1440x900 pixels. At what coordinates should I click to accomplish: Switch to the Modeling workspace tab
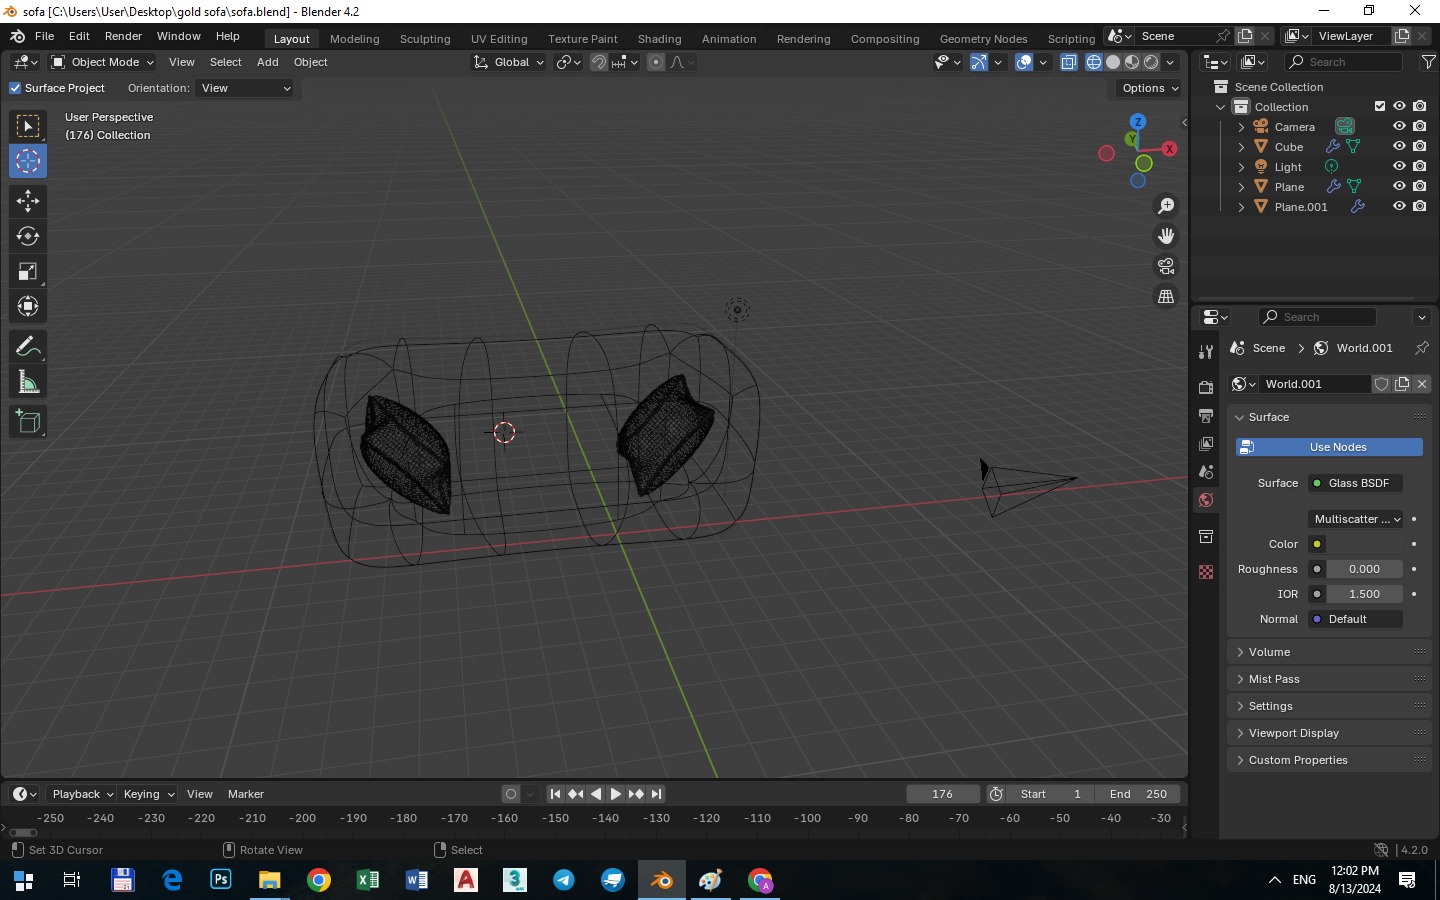[x=355, y=39]
